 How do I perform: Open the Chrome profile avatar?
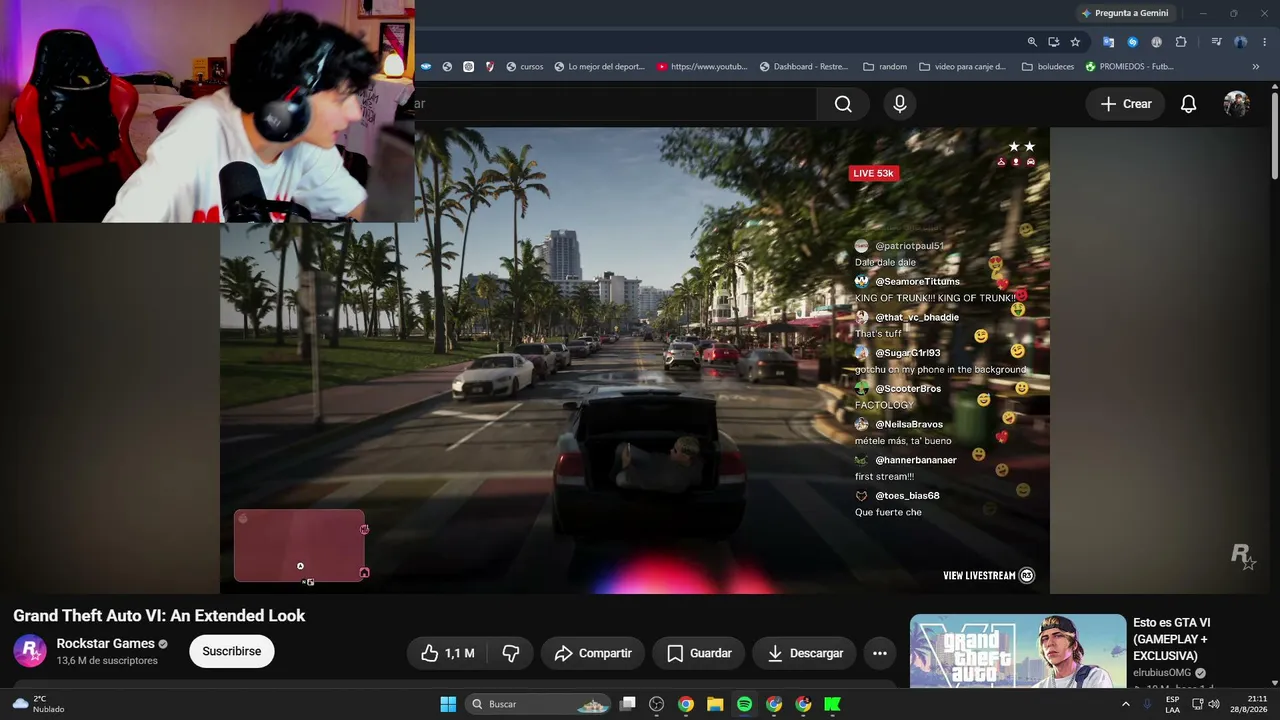[x=1240, y=42]
